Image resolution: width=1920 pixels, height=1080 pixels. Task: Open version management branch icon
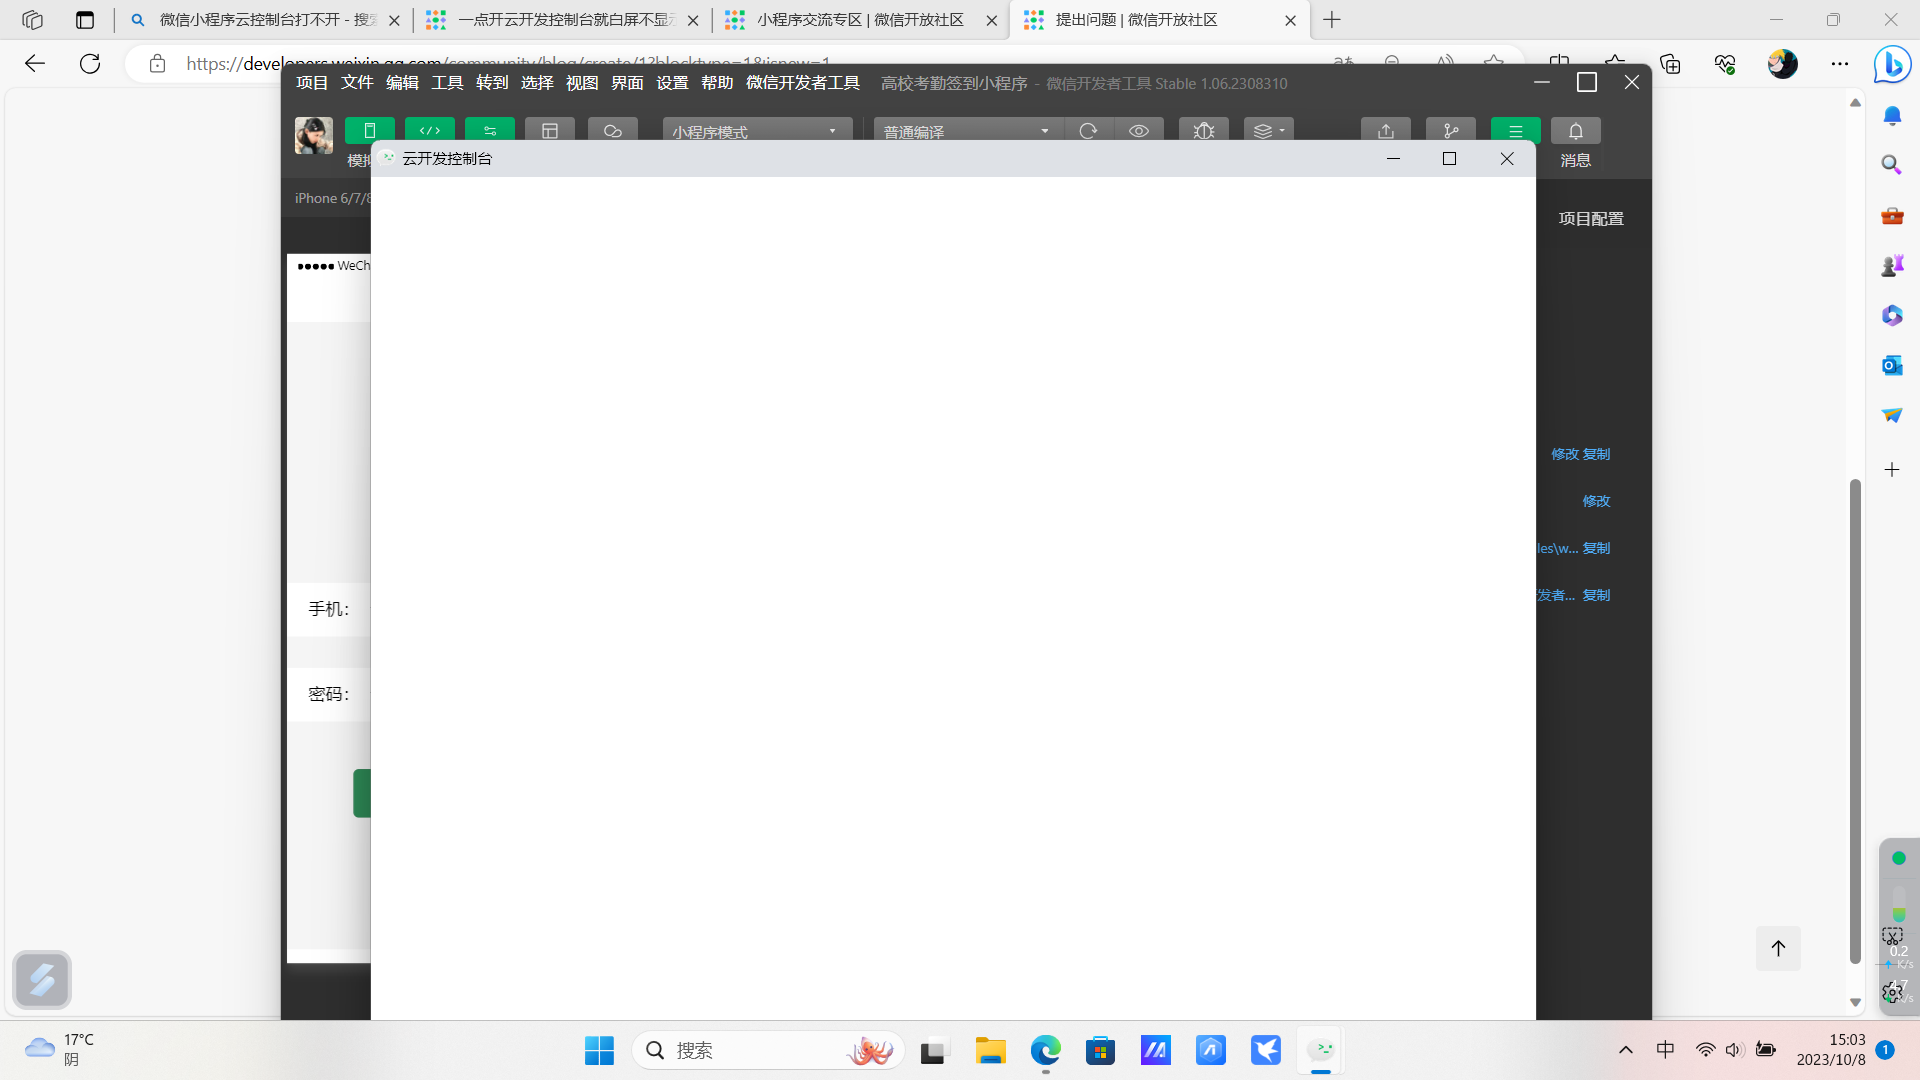(1450, 131)
